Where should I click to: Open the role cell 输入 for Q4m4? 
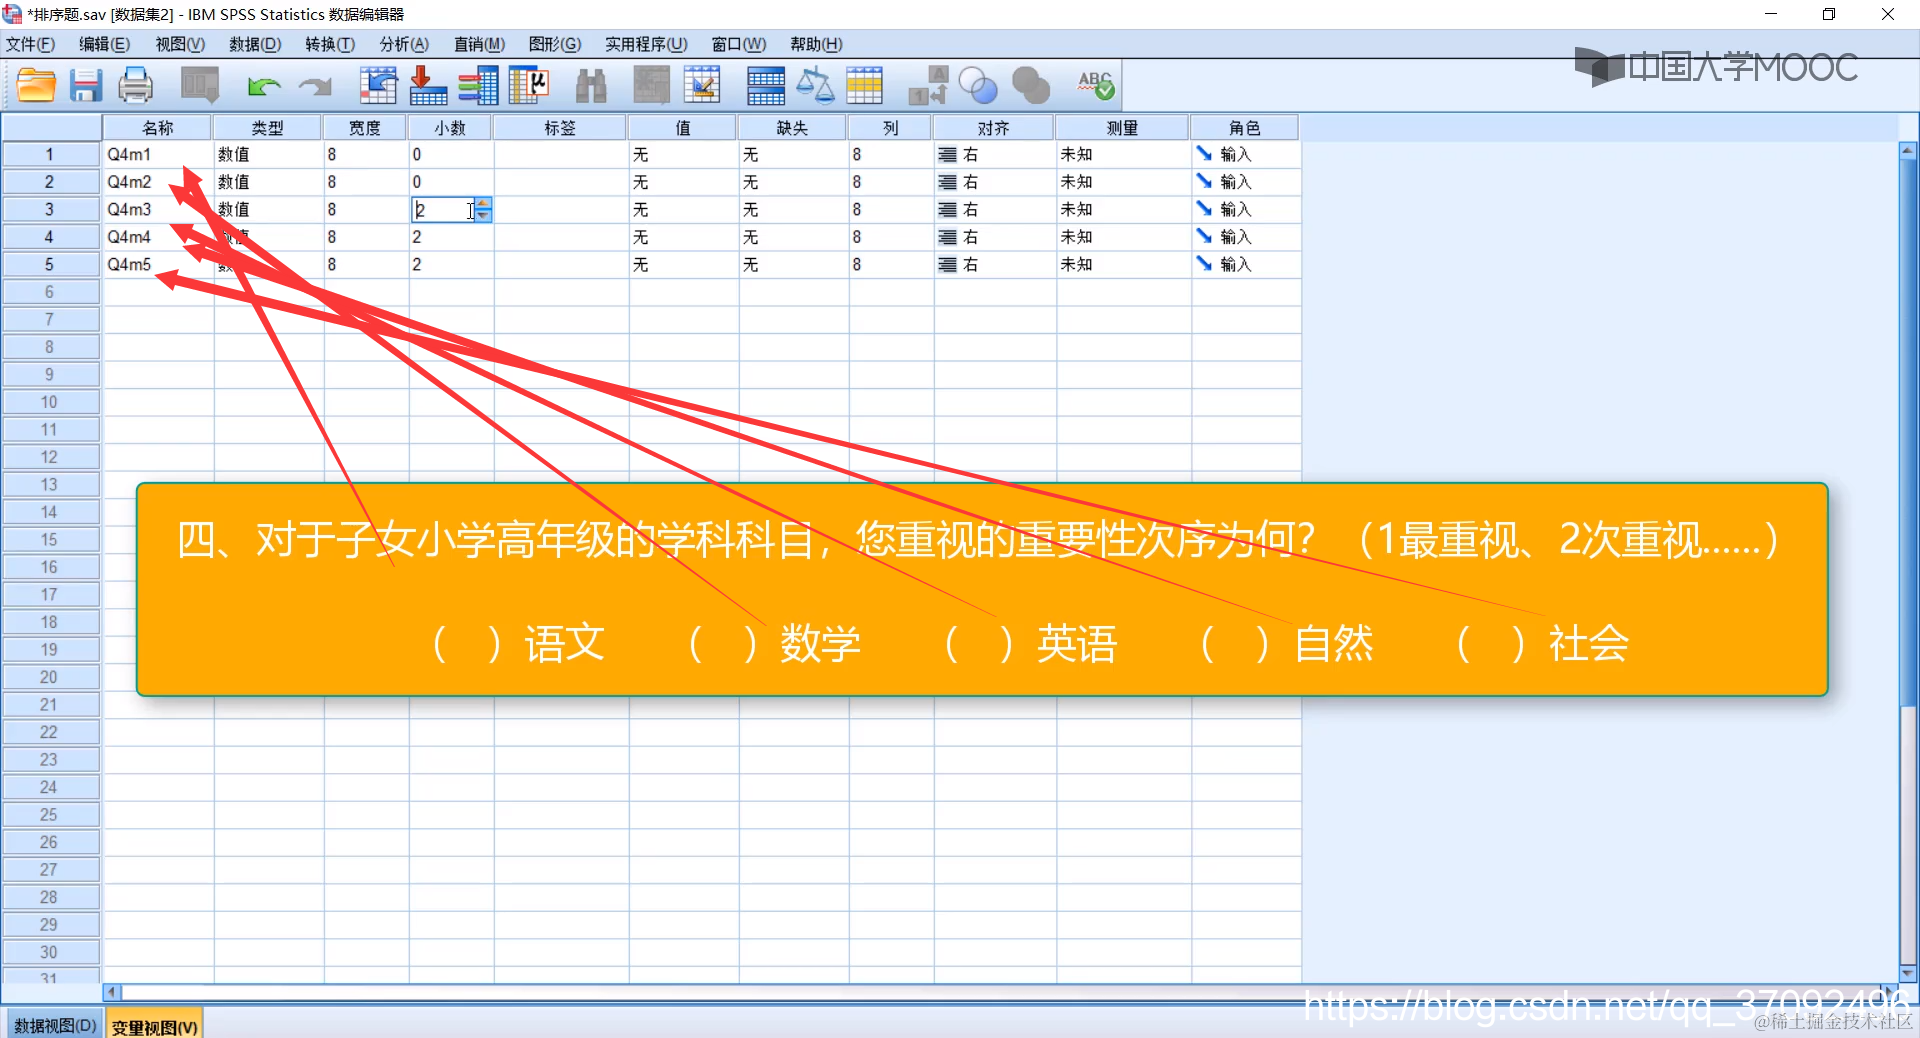click(x=1246, y=237)
